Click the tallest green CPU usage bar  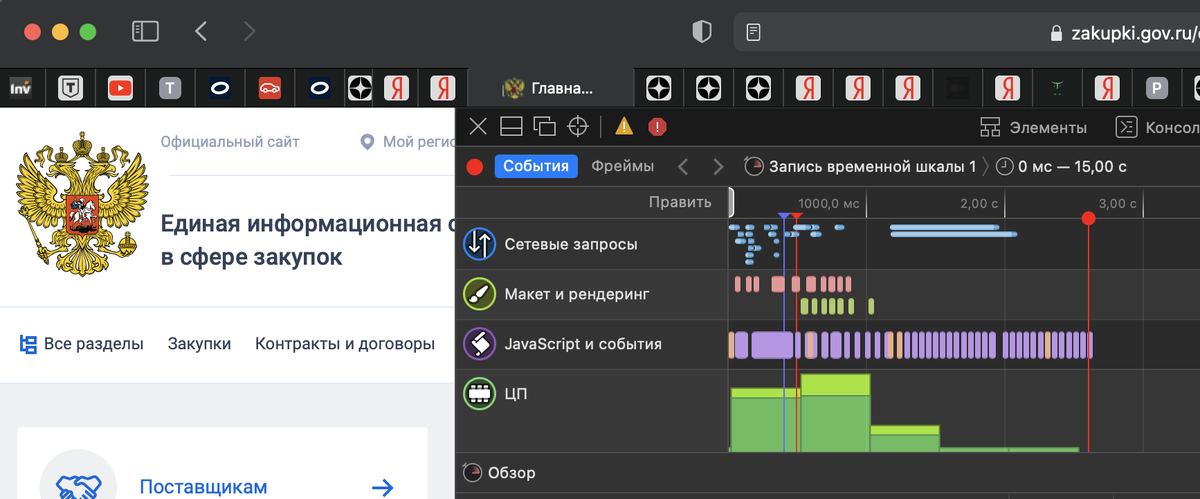click(x=835, y=413)
